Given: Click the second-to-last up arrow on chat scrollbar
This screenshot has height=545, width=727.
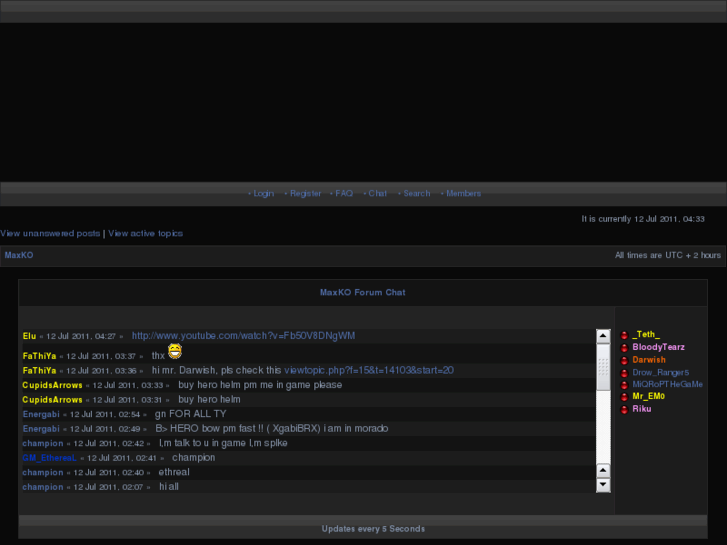Looking at the screenshot, I should tap(603, 470).
